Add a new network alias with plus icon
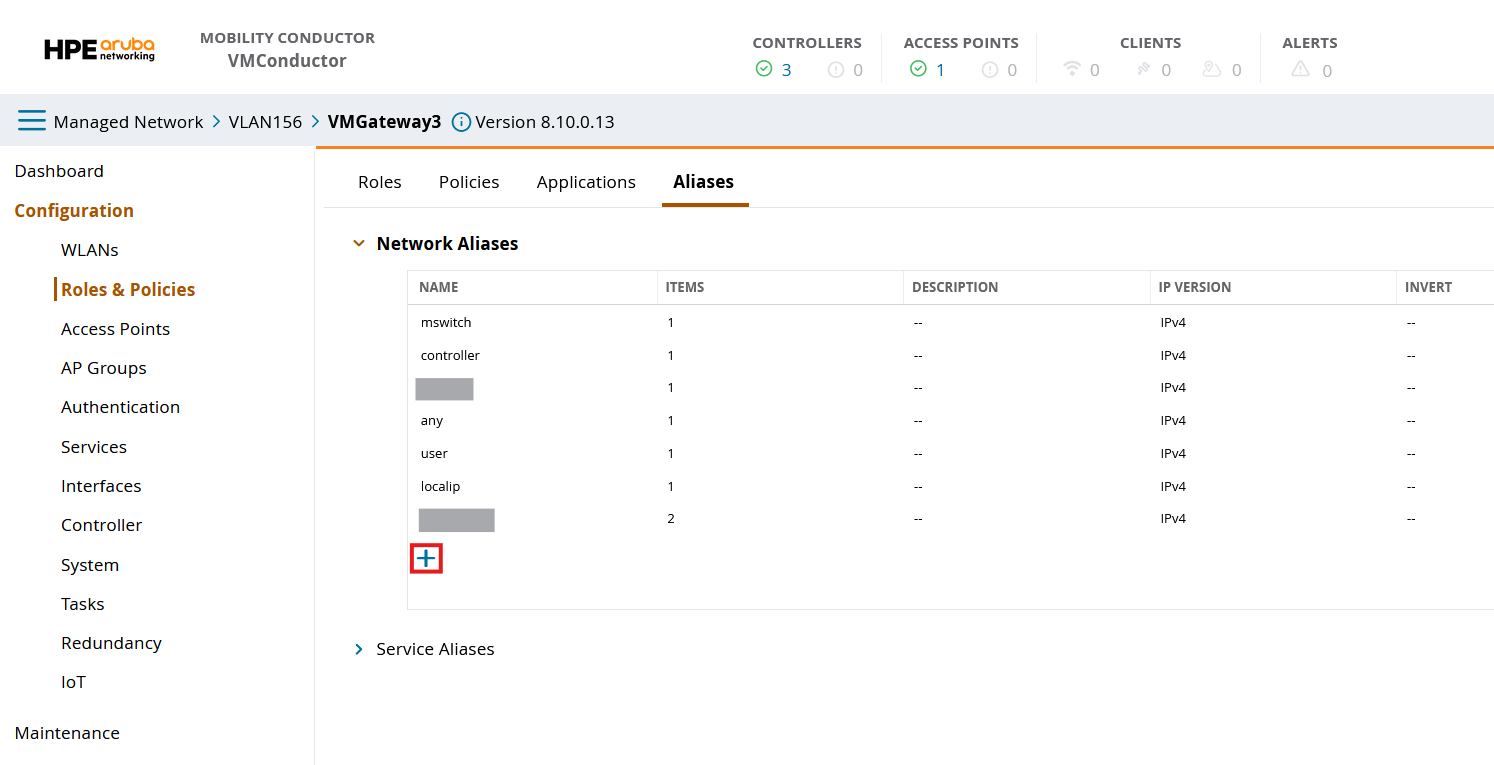 (x=426, y=559)
